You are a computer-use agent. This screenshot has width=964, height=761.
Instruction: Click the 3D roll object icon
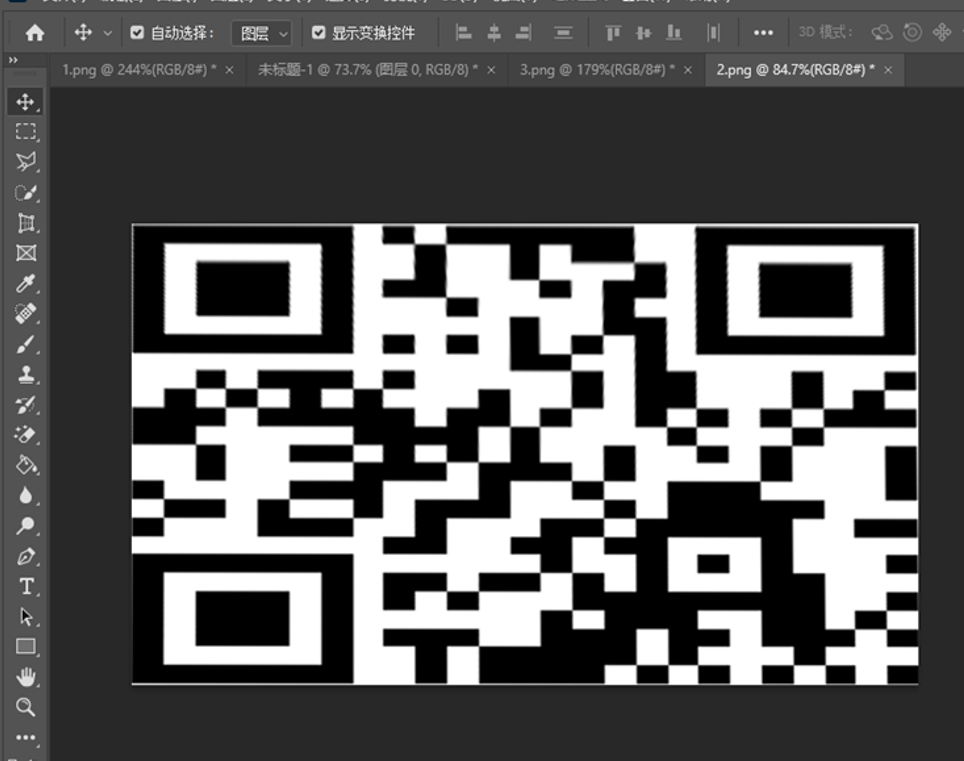coord(912,33)
